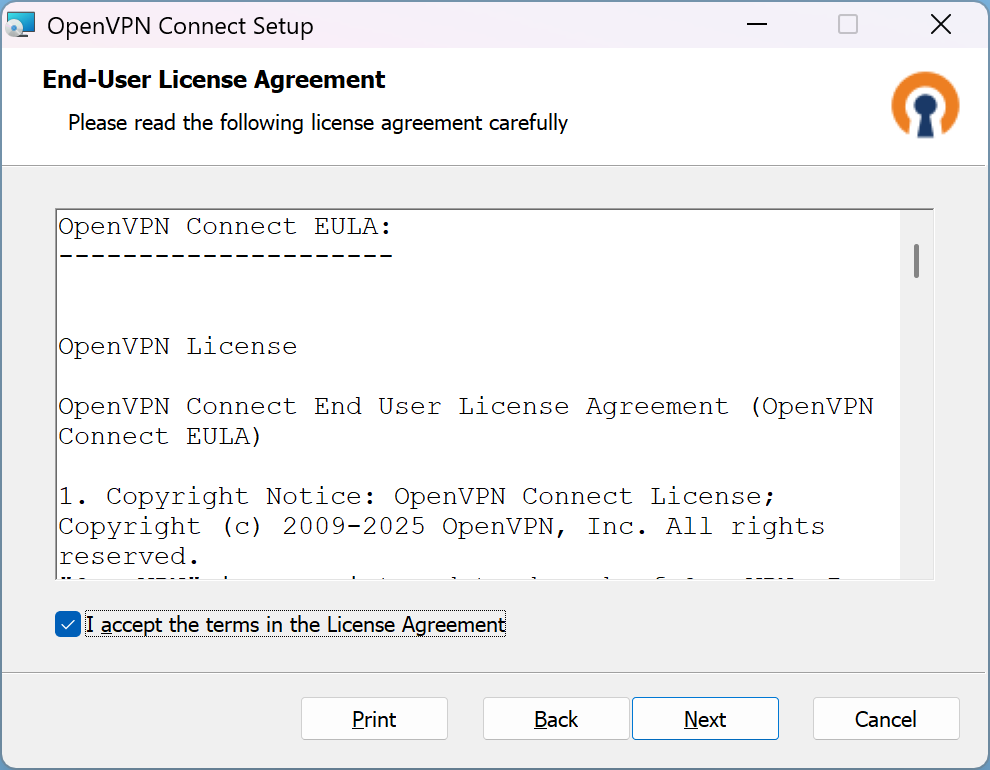Go back with the Back button

[x=556, y=719]
